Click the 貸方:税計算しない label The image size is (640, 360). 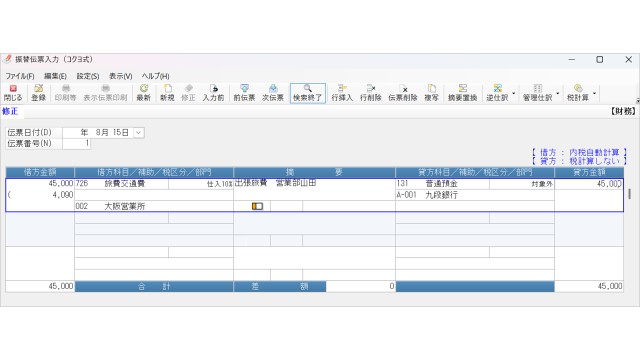point(579,161)
